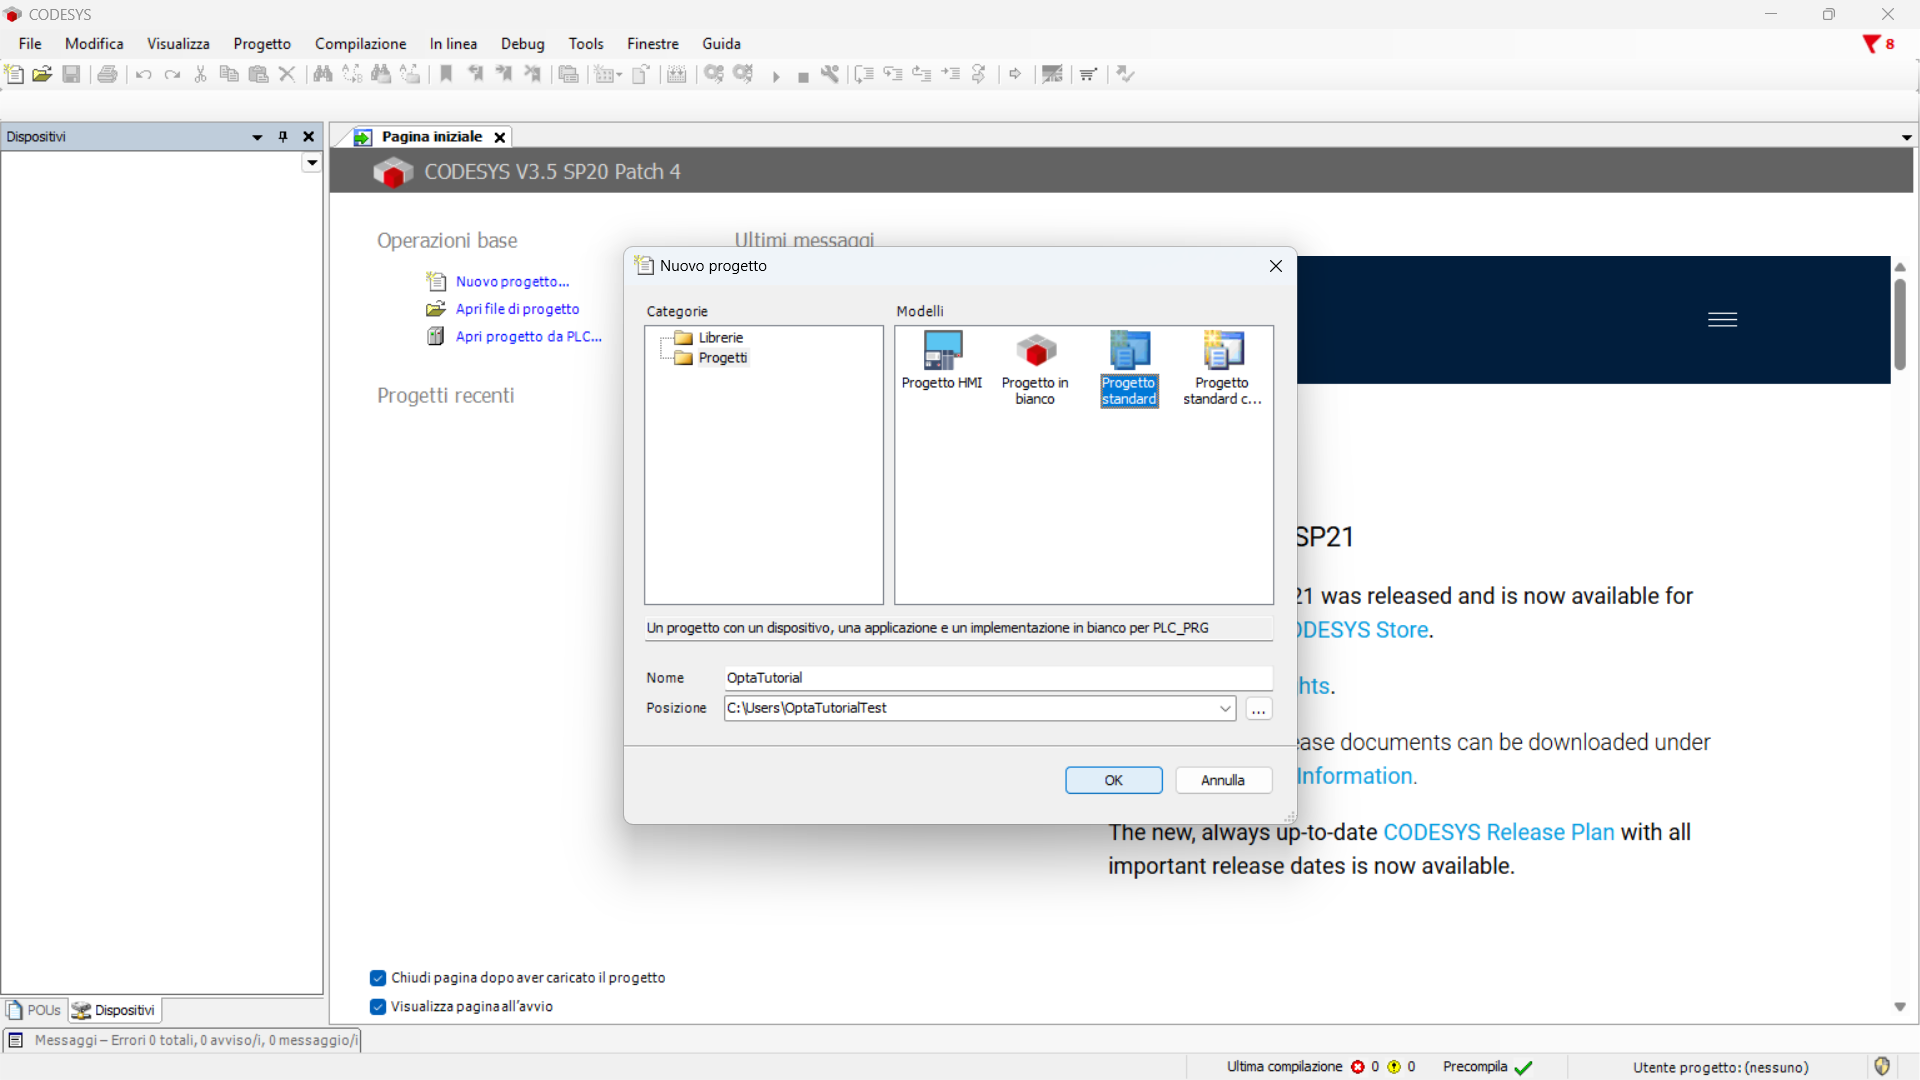Screen dimensions: 1920x1080
Task: Click the Print toolbar icon
Action: [107, 74]
